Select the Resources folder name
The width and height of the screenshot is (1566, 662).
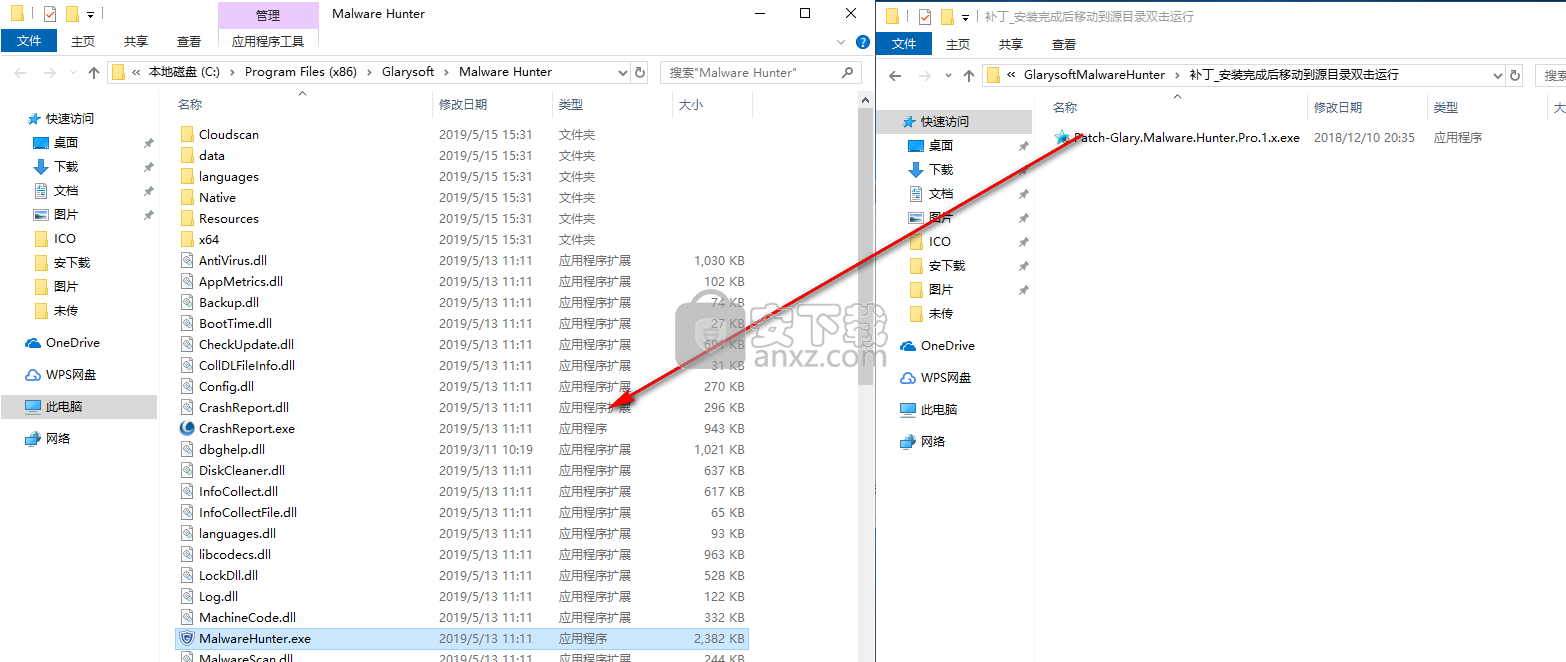pos(228,218)
